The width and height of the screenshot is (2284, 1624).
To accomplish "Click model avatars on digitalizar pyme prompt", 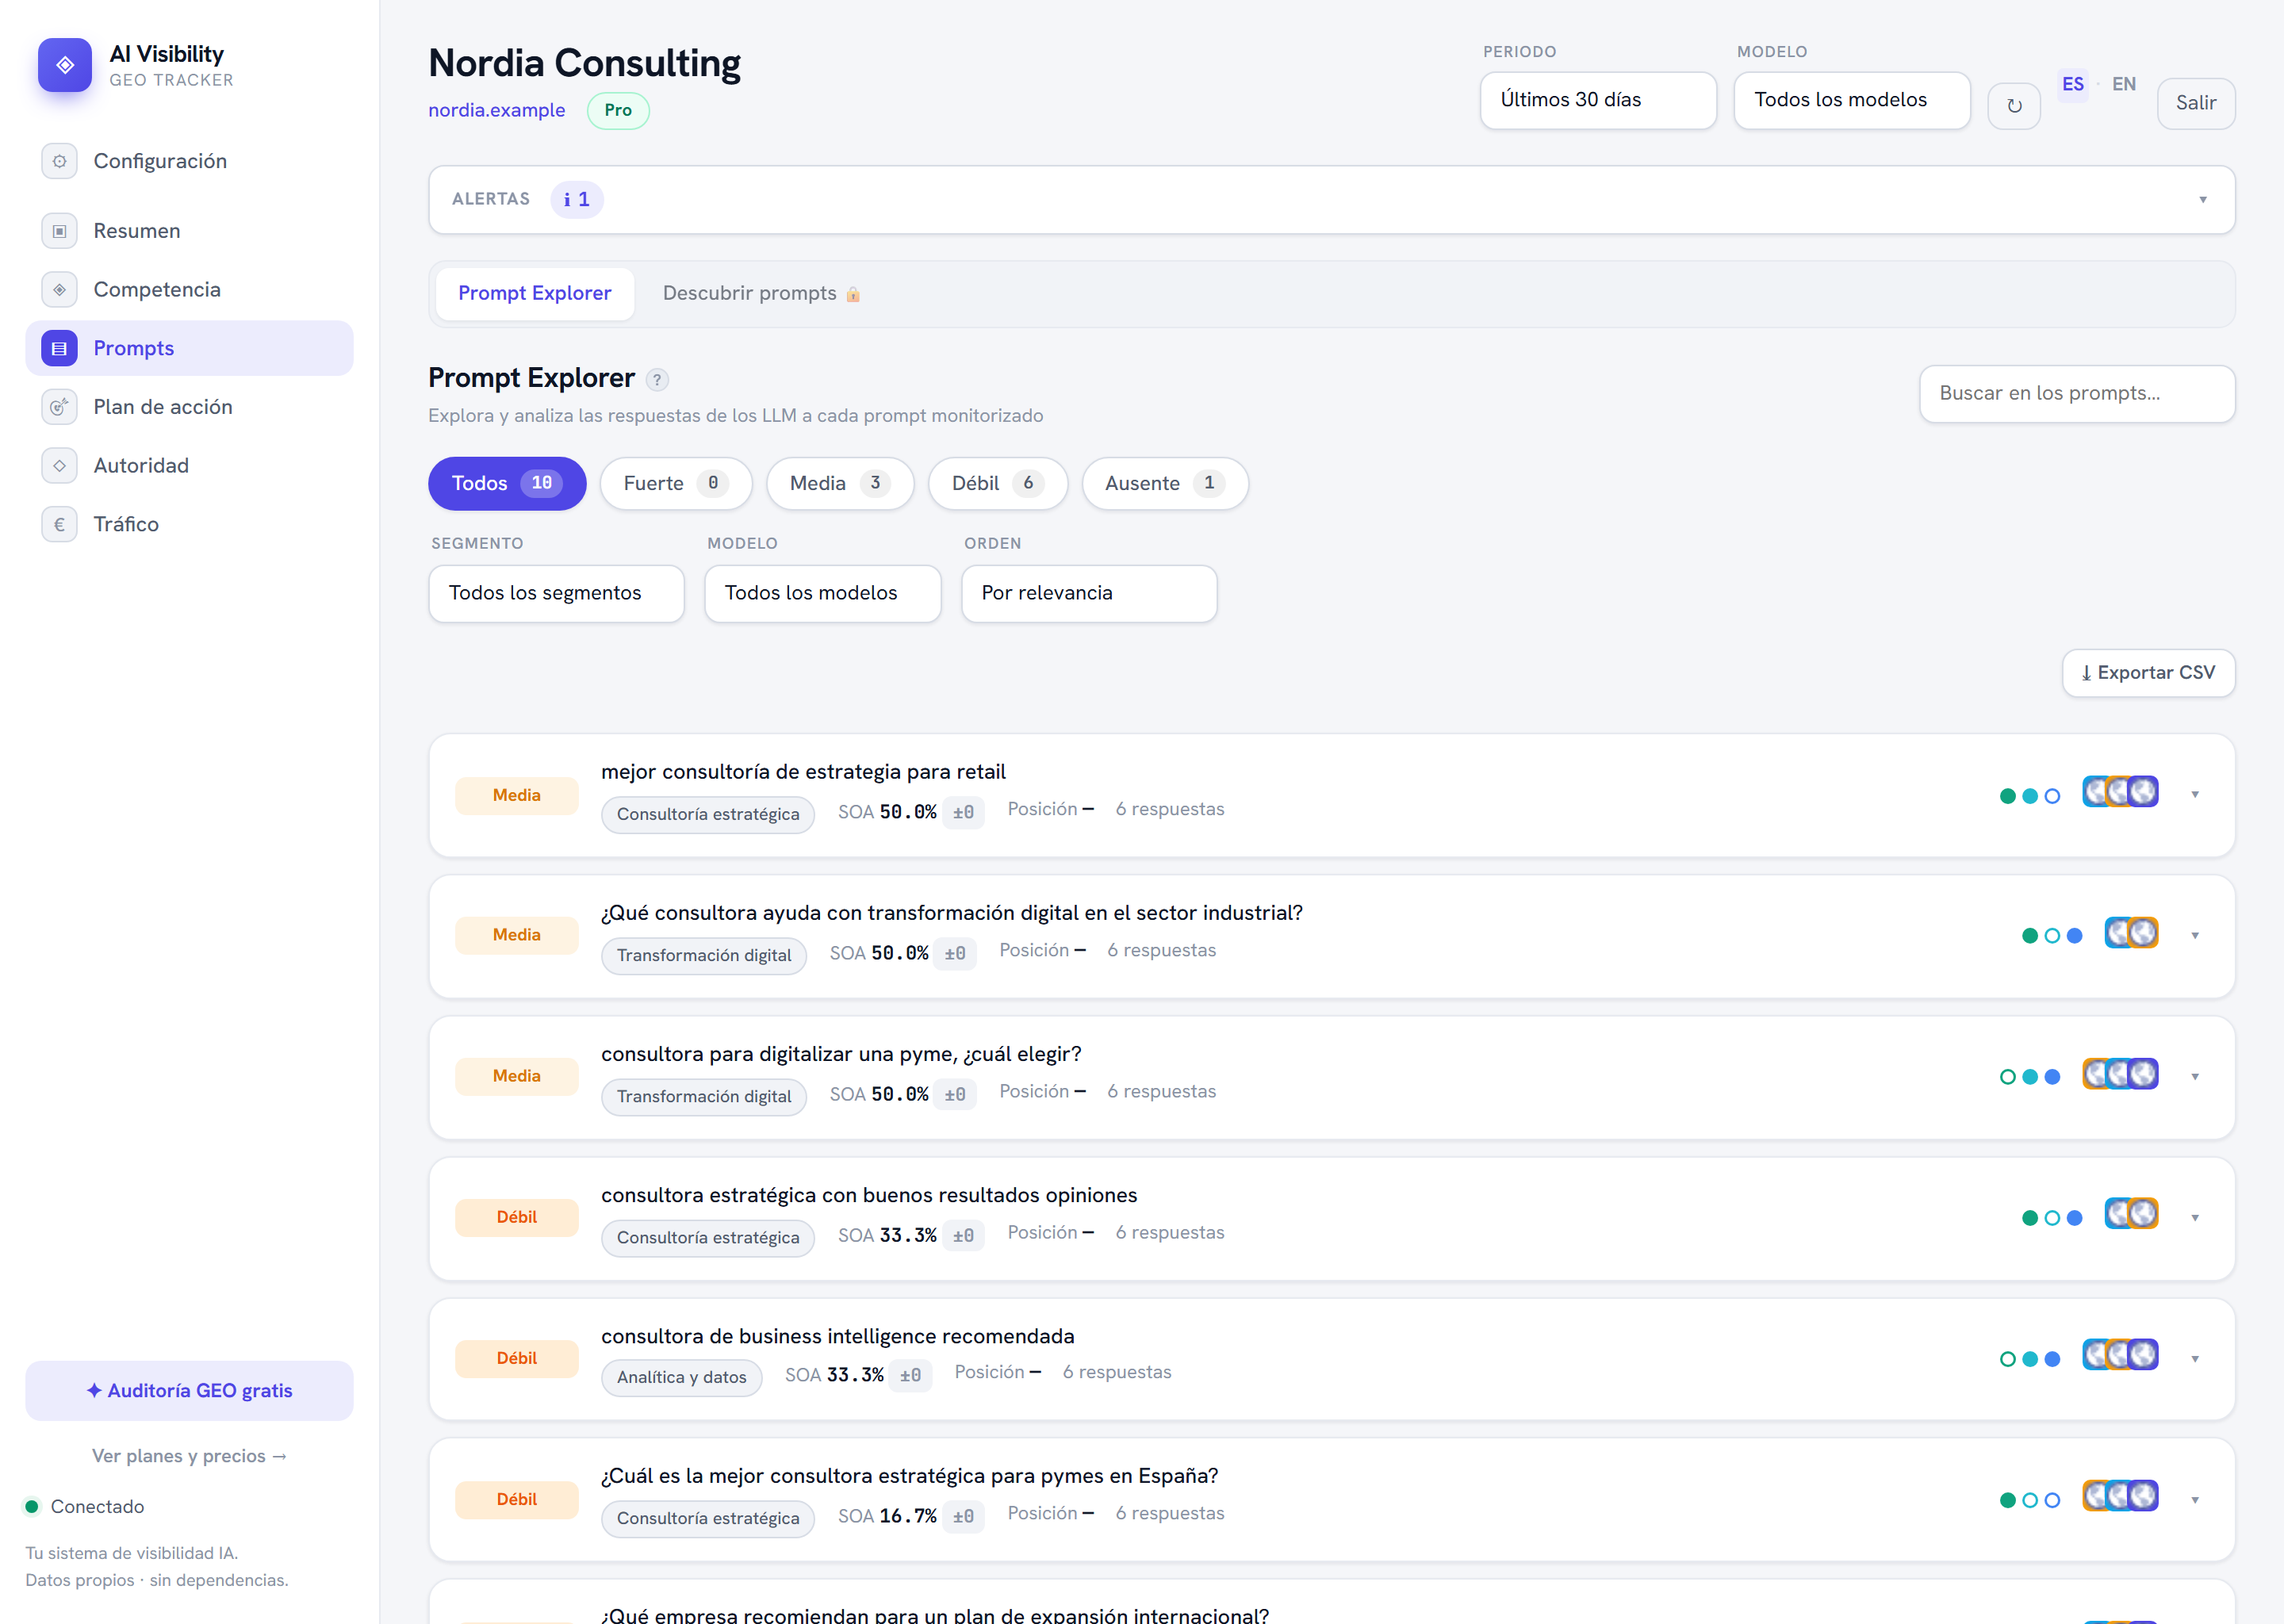I will (x=2120, y=1073).
